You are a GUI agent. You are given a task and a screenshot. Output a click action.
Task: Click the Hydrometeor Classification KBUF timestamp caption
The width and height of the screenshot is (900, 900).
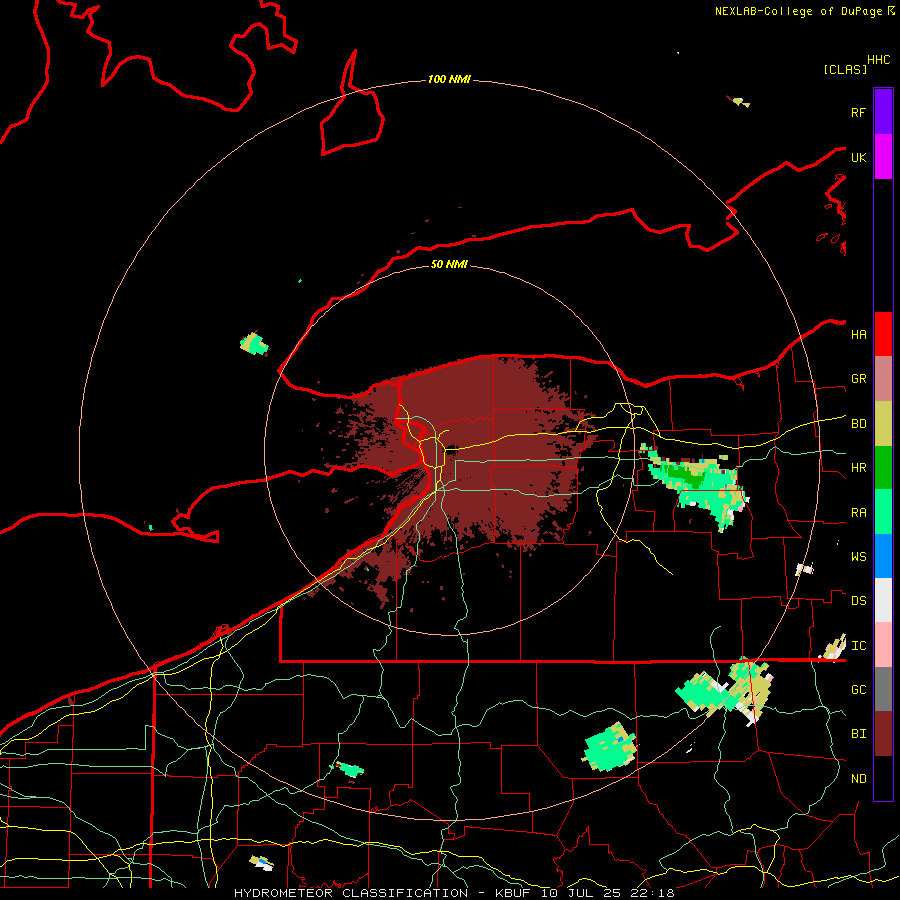coord(454,893)
